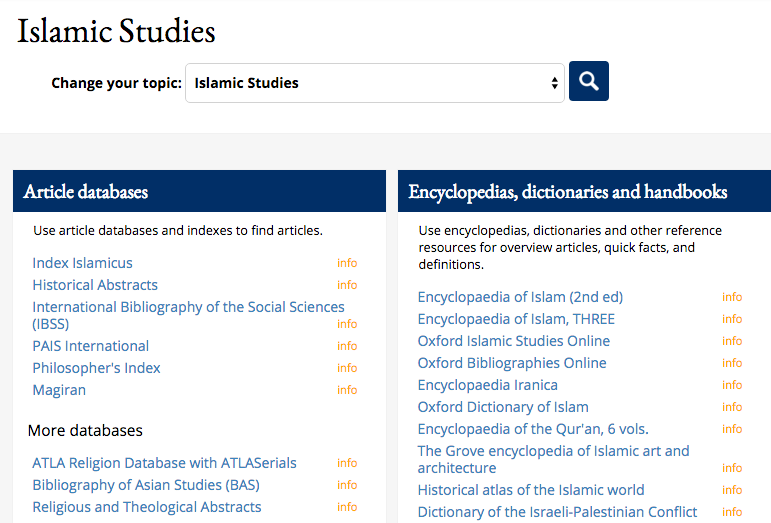Image resolution: width=771 pixels, height=523 pixels.
Task: Show info for Oxford Dictionary of Islam
Action: [732, 407]
